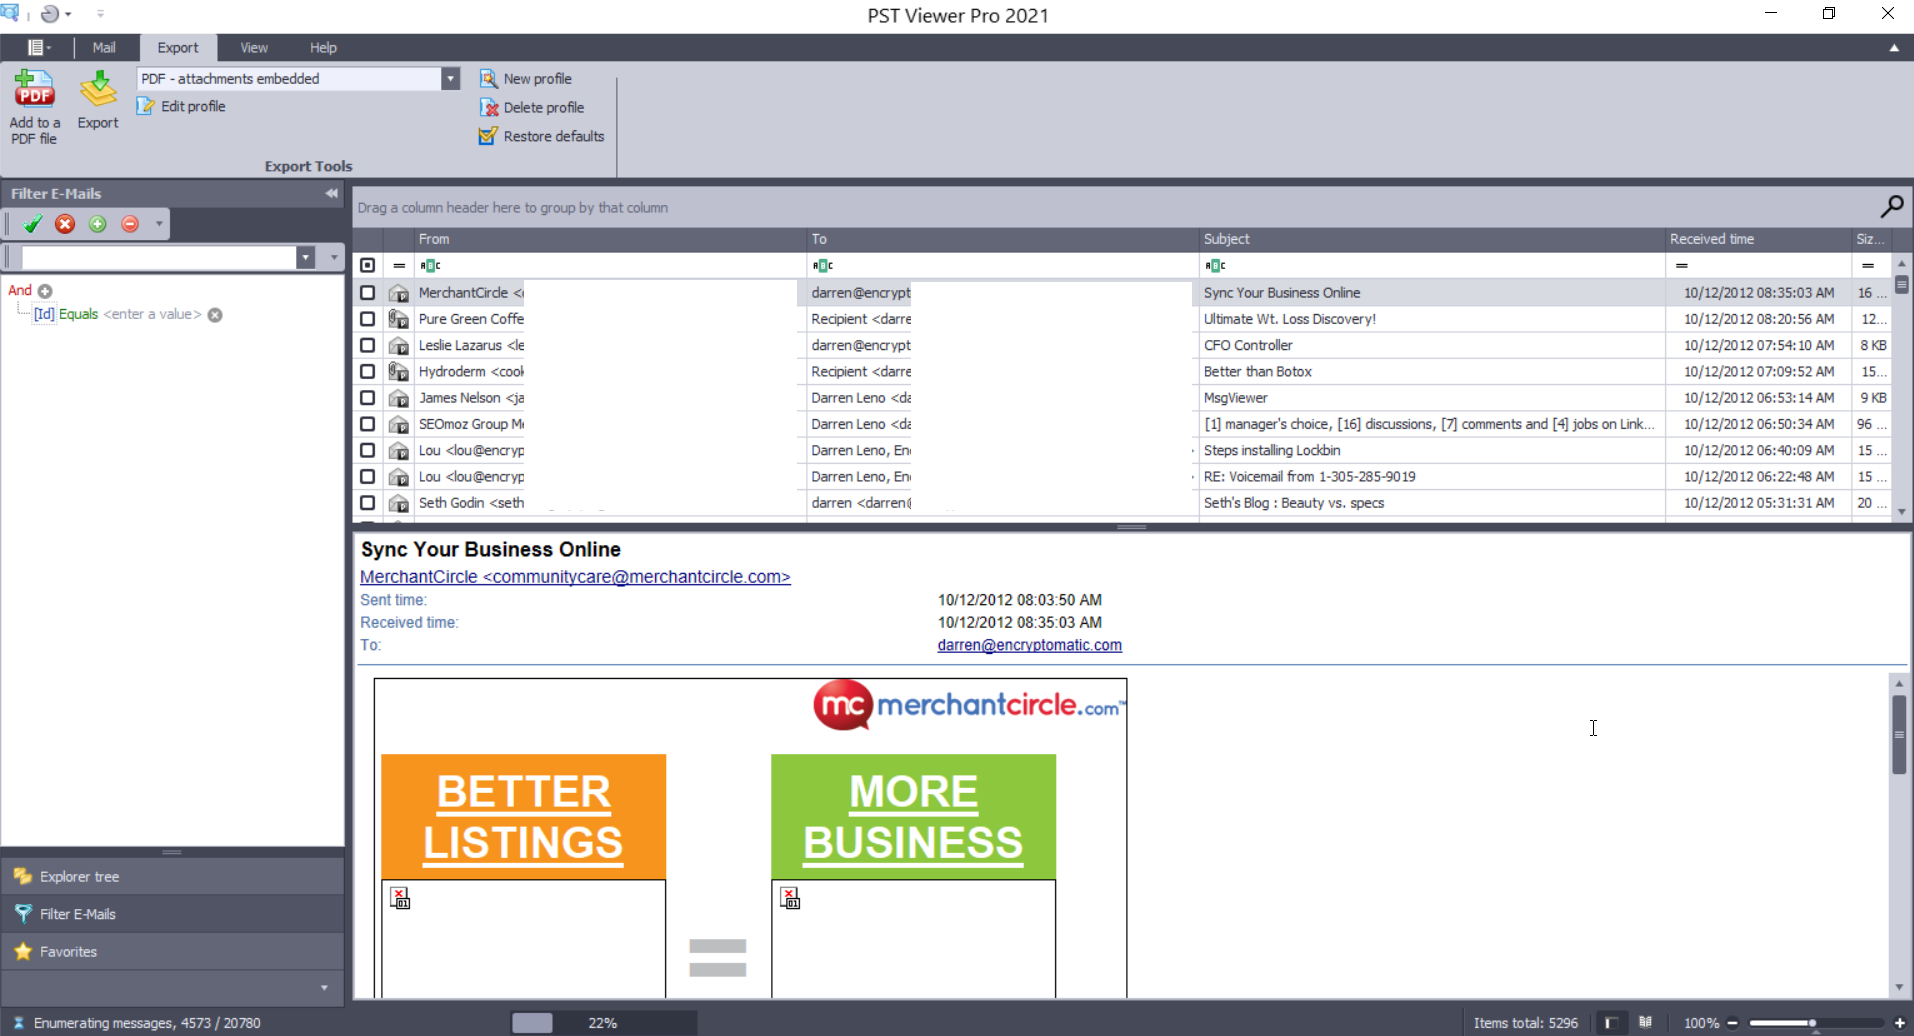
Task: Cancel the filter using the red X icon
Action: pos(64,223)
